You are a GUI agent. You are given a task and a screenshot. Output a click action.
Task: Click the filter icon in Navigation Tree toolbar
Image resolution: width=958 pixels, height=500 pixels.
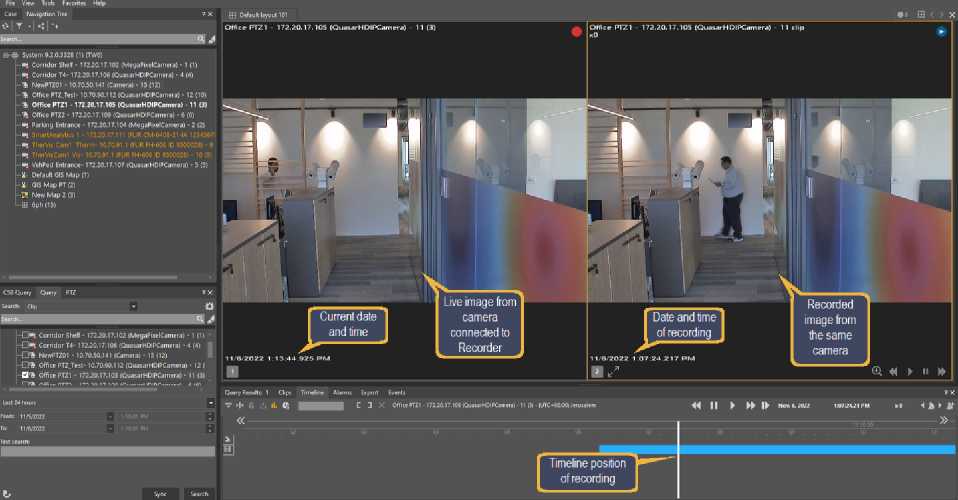[18, 25]
